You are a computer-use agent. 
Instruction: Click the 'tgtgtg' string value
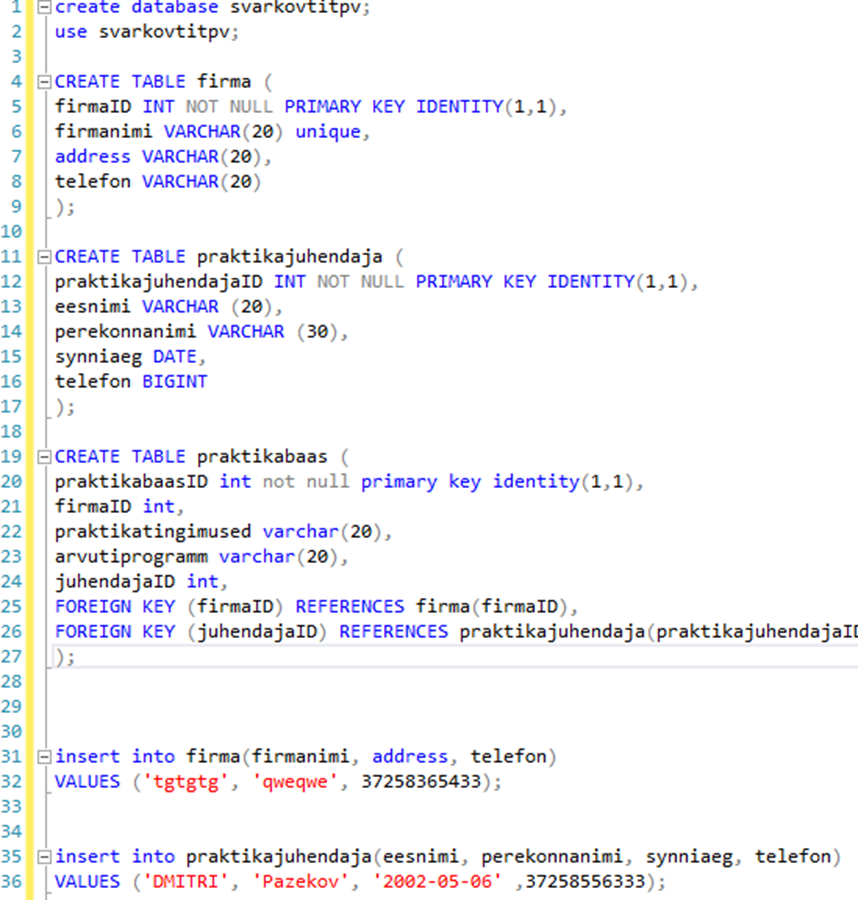pos(170,781)
